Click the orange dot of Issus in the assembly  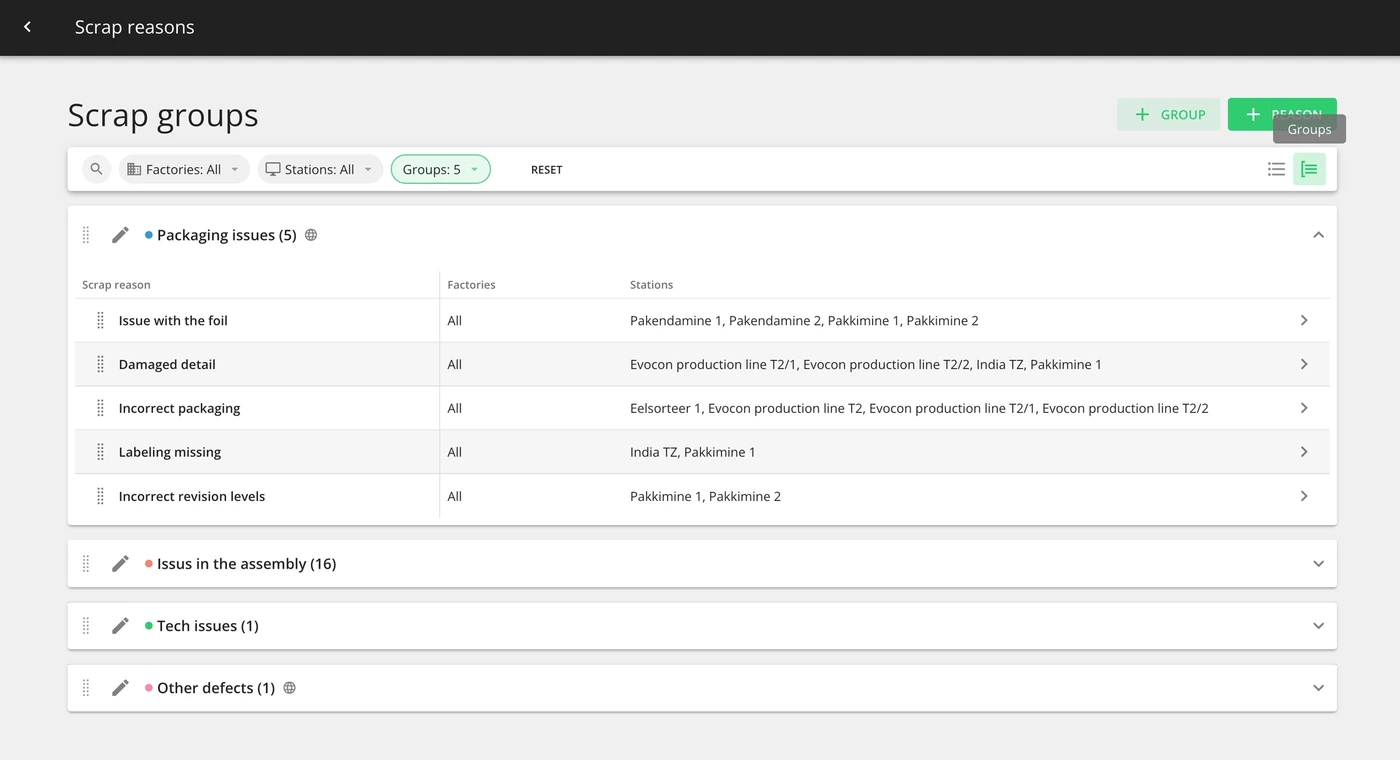[x=149, y=564]
